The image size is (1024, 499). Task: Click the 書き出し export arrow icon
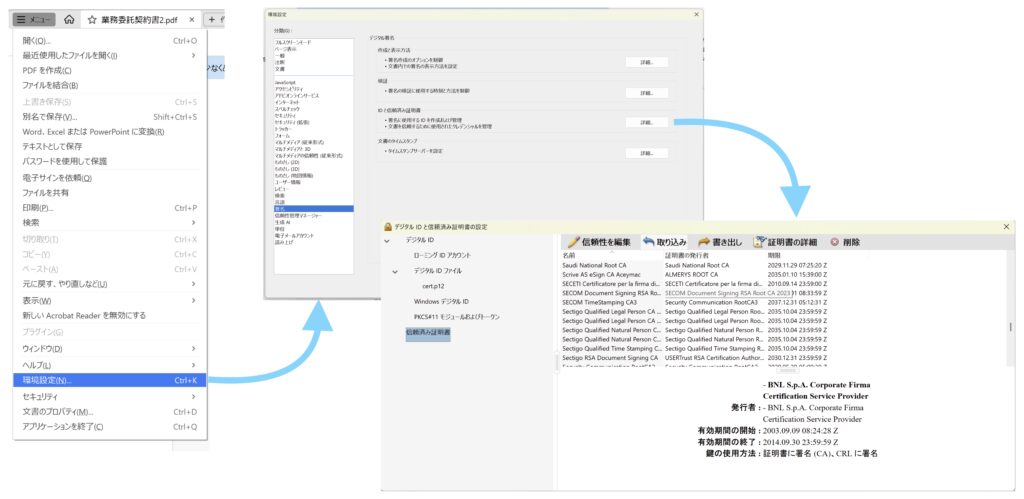click(x=704, y=242)
